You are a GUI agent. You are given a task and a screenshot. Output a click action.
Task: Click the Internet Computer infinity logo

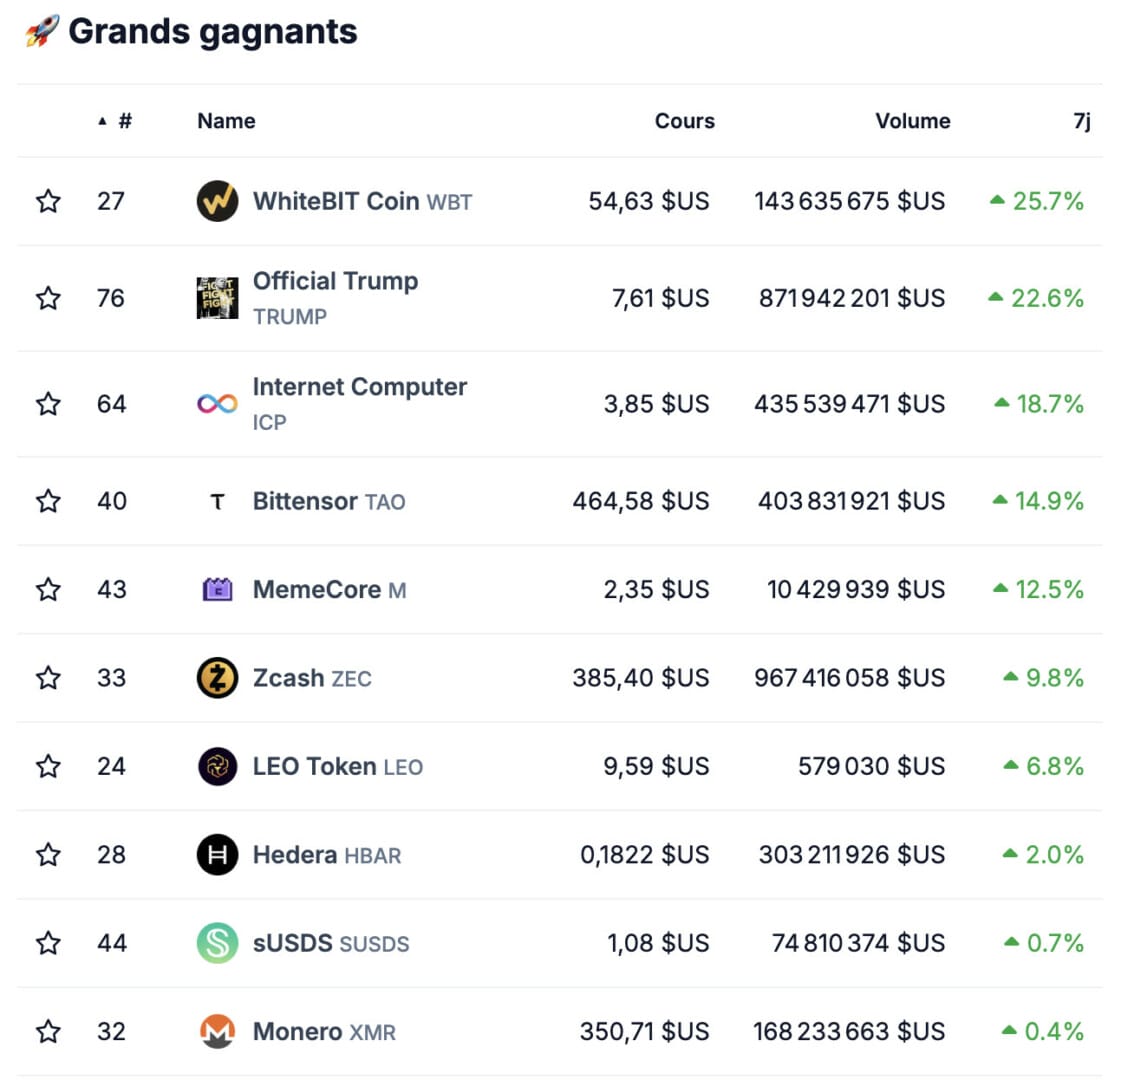(217, 404)
